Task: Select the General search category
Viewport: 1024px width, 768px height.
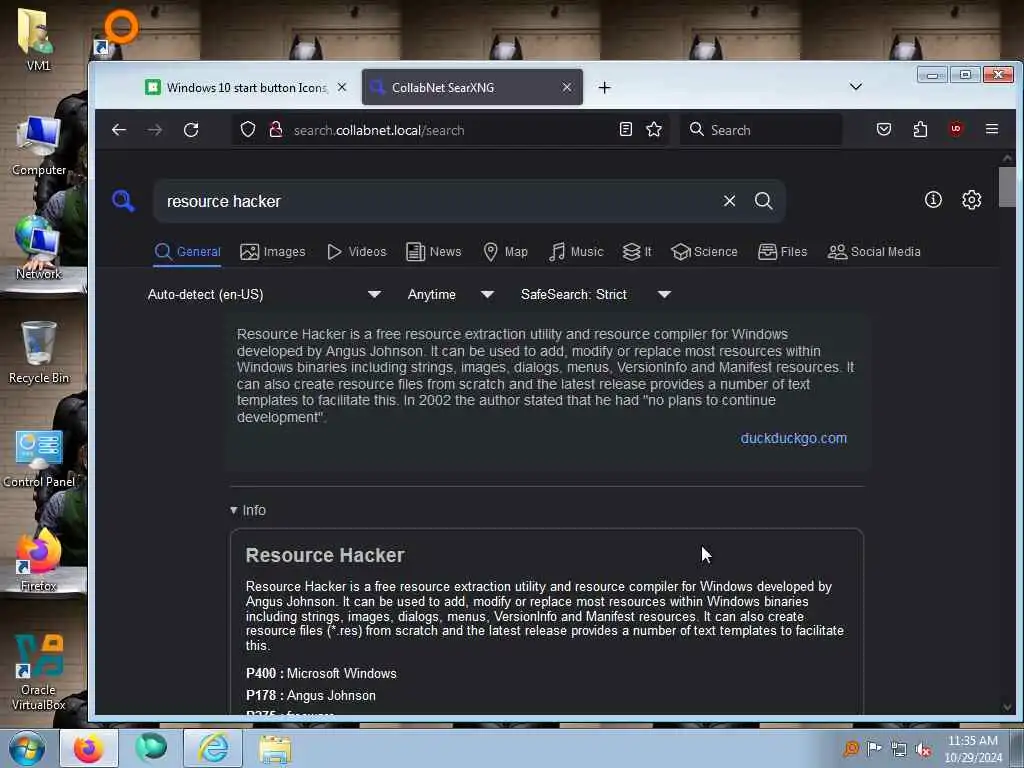Action: coord(187,251)
